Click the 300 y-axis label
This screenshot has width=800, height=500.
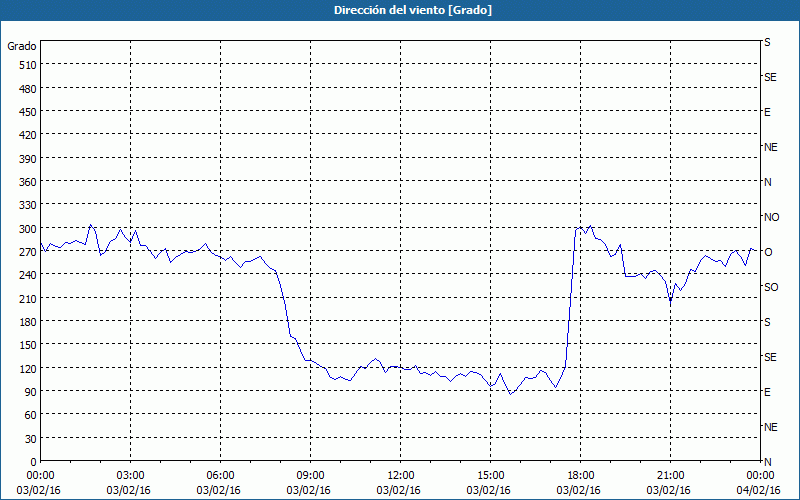pyautogui.click(x=29, y=229)
